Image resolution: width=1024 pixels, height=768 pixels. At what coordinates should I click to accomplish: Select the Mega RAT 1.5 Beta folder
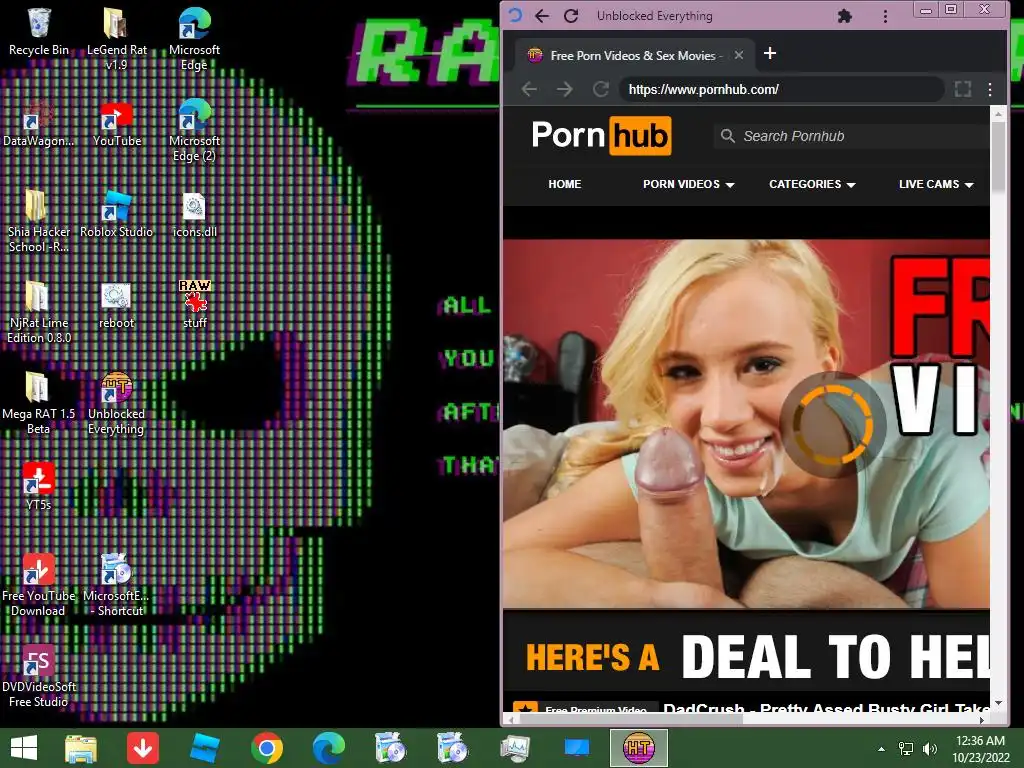pyautogui.click(x=39, y=402)
